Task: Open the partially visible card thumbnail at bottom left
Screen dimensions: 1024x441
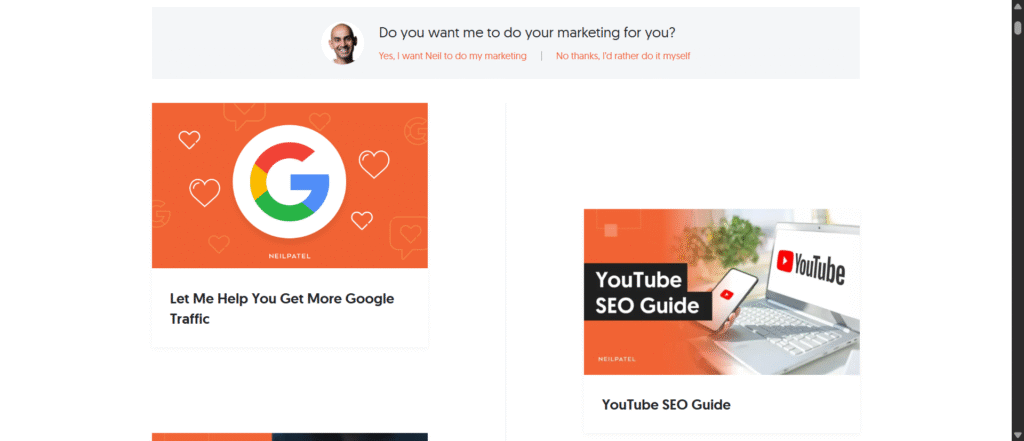Action: click(289, 436)
